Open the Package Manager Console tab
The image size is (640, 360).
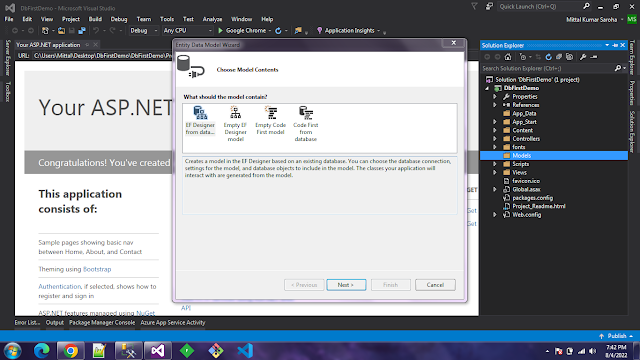(102, 322)
